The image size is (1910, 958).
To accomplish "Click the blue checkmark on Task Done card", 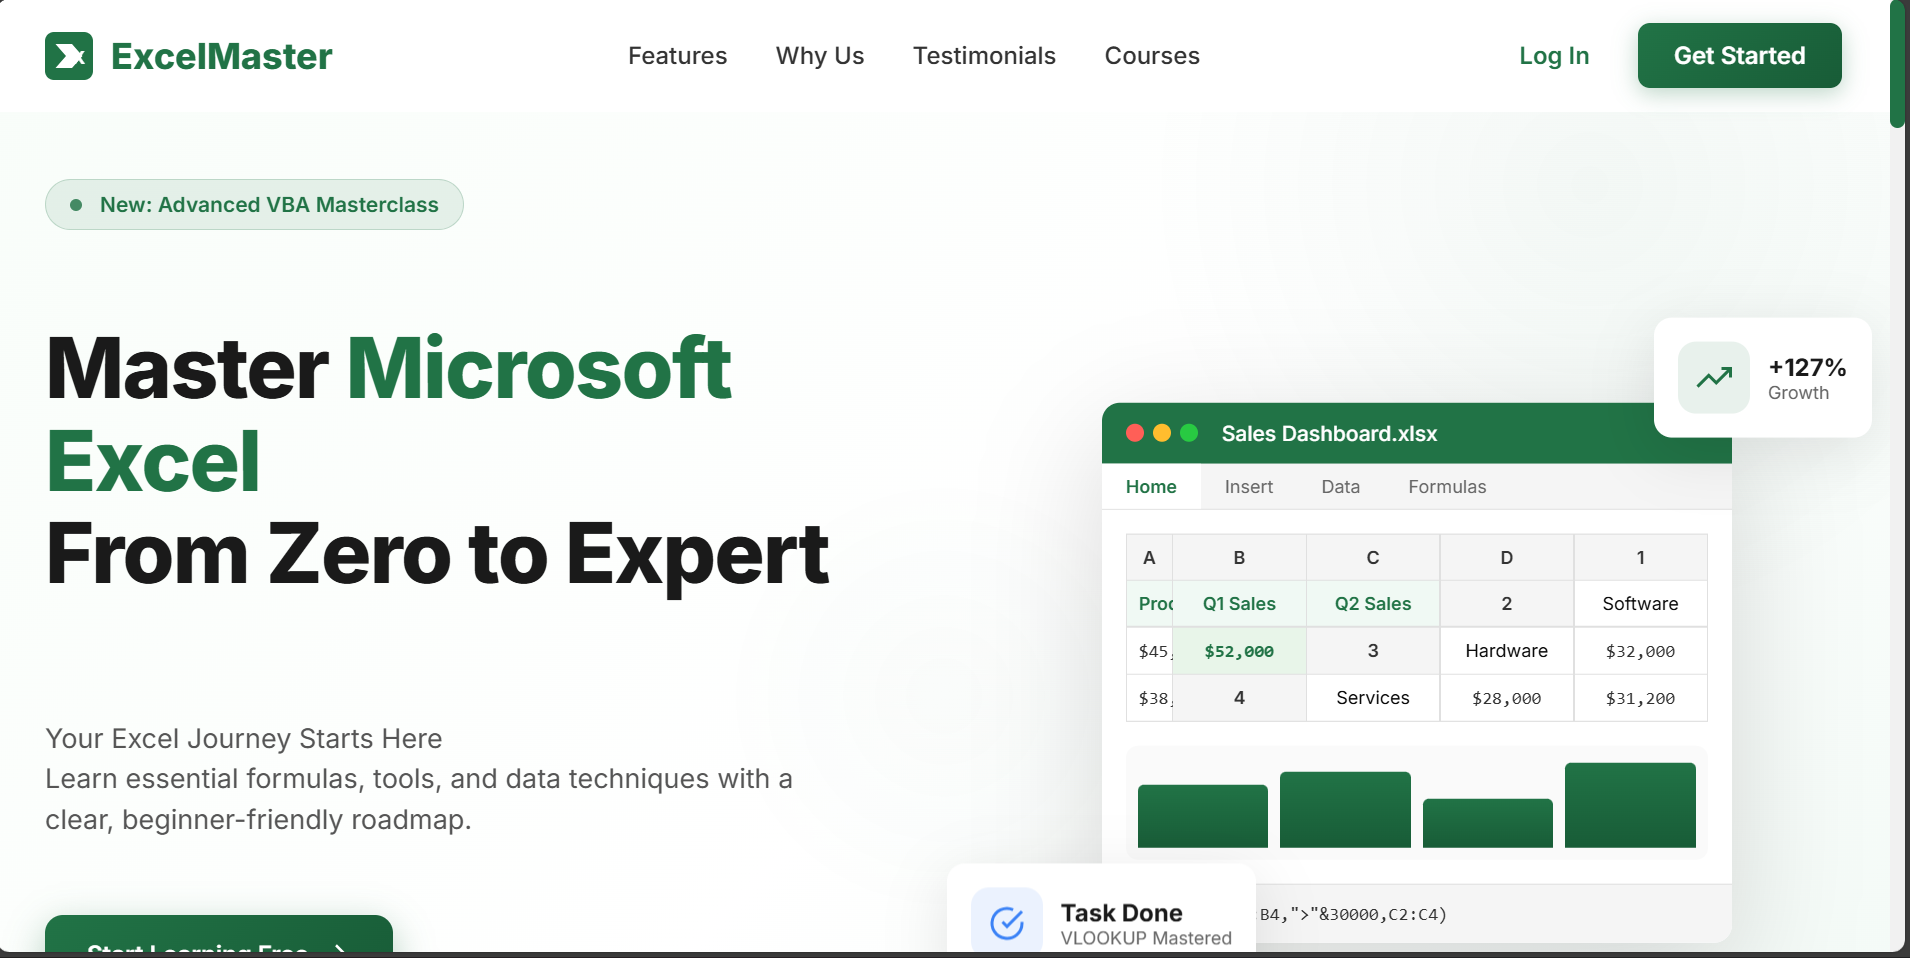I will pos(1006,921).
